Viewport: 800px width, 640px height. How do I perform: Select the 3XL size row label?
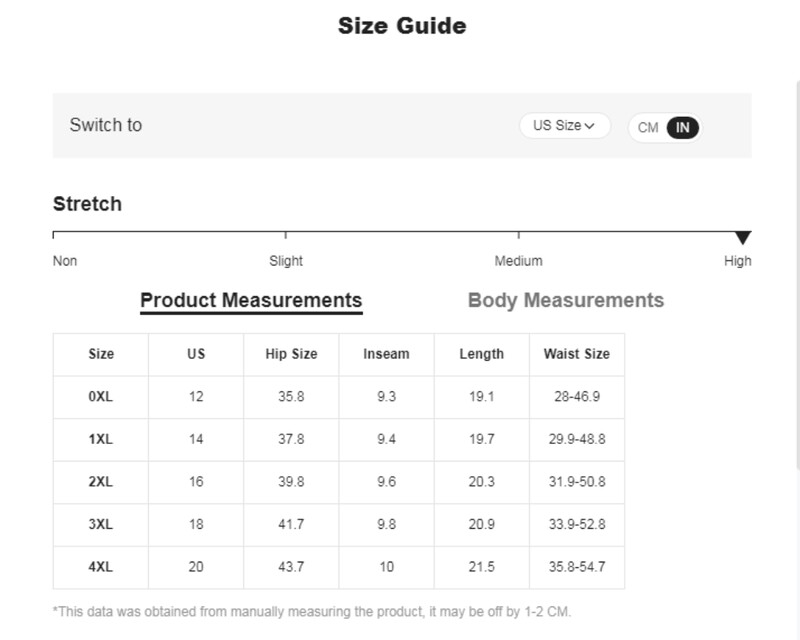point(101,524)
